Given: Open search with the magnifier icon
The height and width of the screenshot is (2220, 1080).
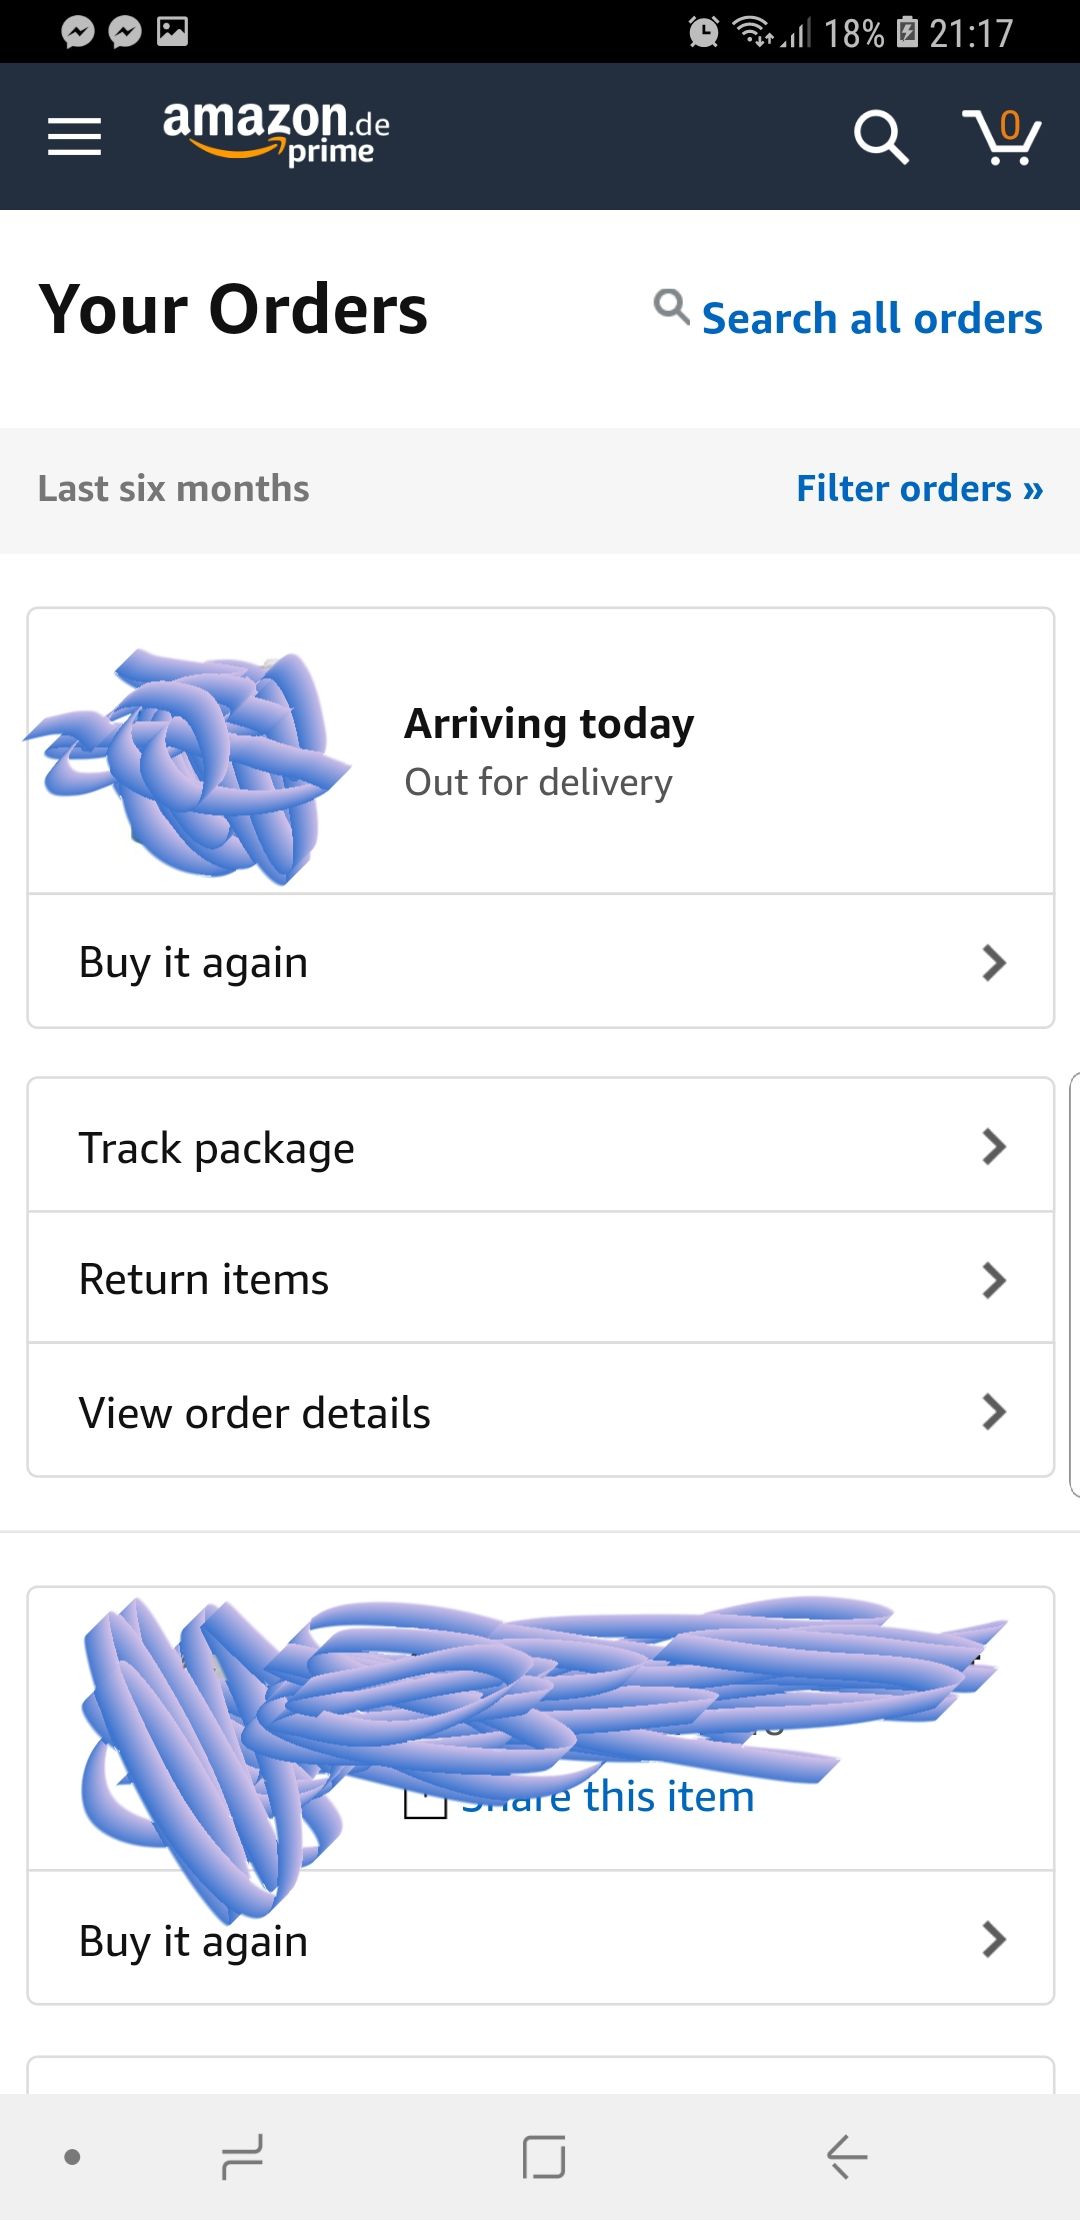Looking at the screenshot, I should [880, 136].
